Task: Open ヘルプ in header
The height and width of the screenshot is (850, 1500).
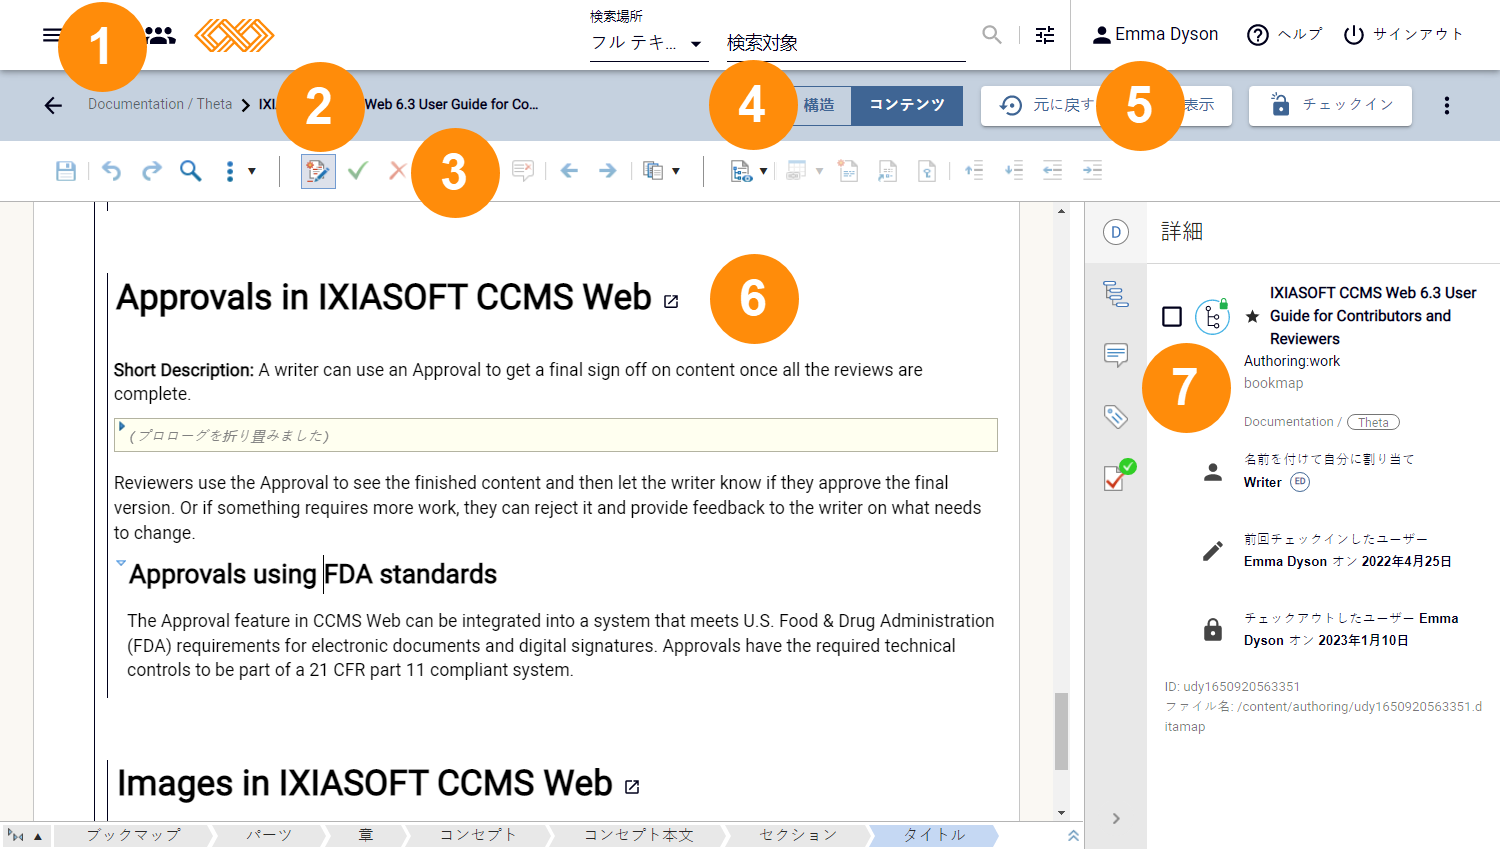Action: [1284, 35]
